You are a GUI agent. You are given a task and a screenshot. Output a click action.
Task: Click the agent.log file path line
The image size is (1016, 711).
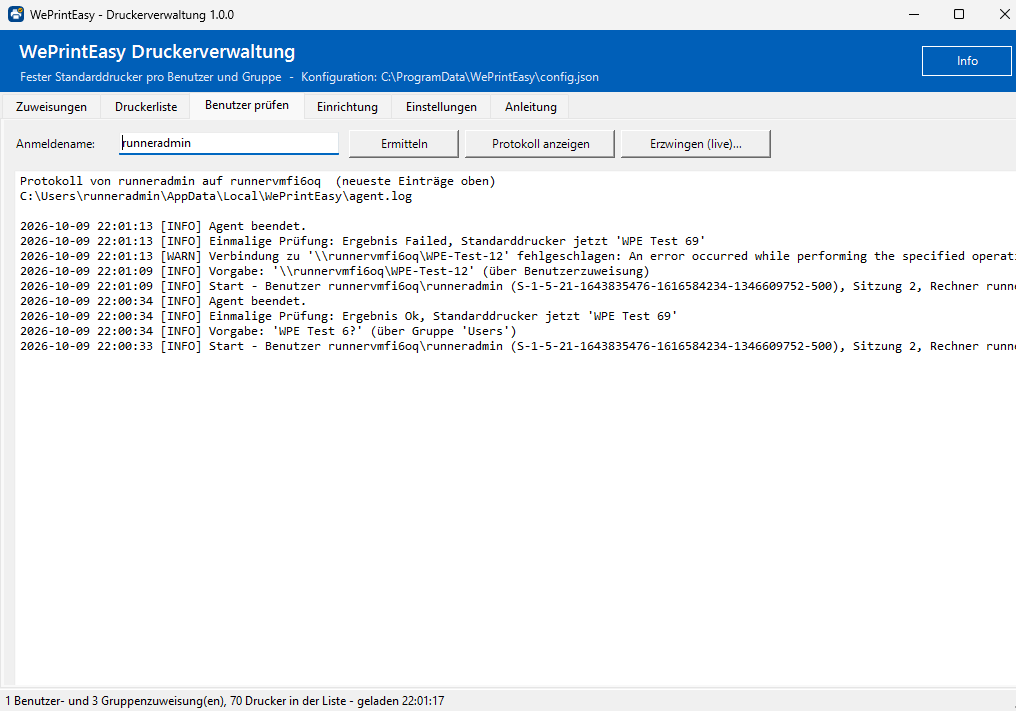click(216, 196)
